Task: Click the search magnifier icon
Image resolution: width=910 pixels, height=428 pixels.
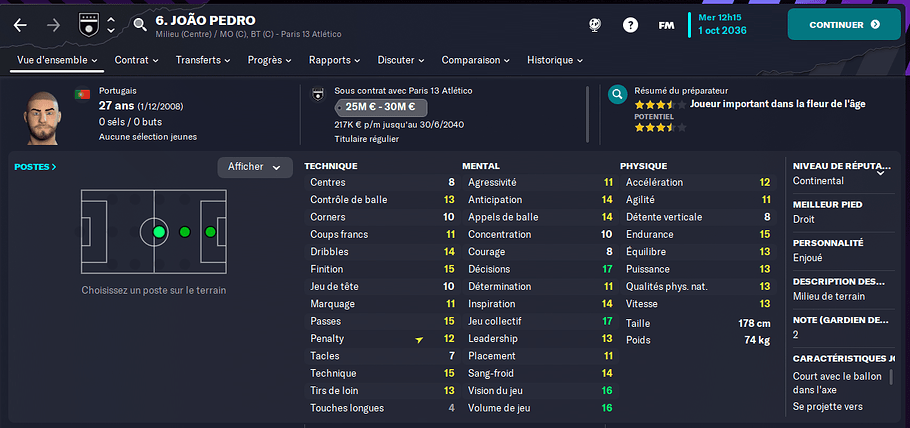Action: [140, 24]
